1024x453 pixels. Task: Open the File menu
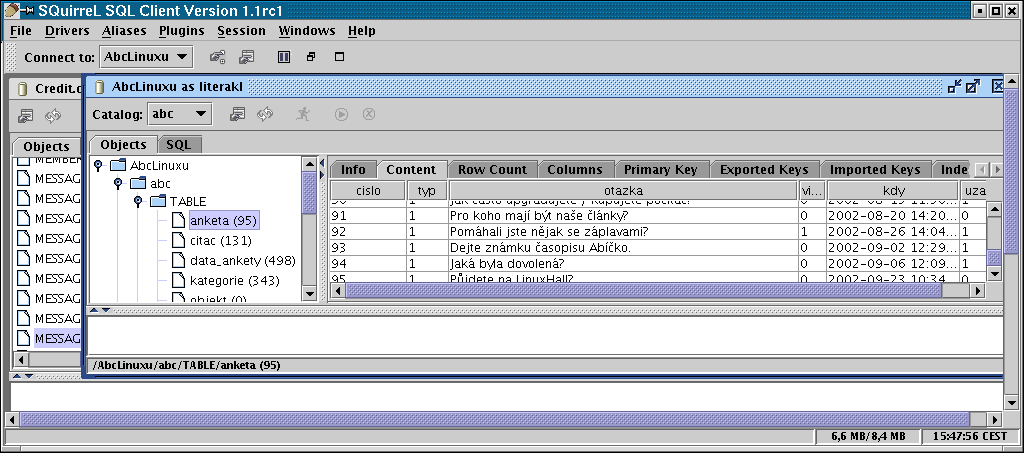click(x=21, y=31)
